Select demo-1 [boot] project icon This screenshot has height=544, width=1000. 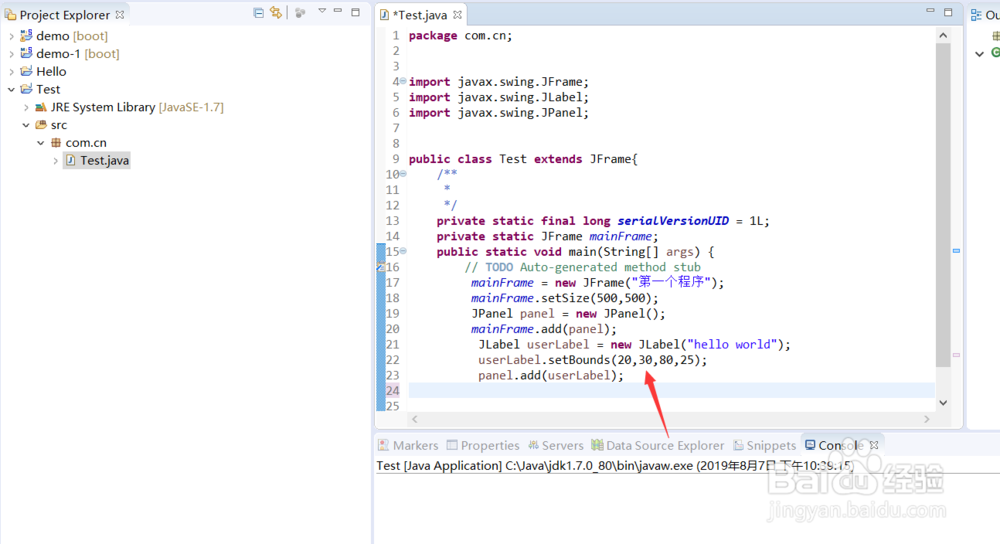26,53
